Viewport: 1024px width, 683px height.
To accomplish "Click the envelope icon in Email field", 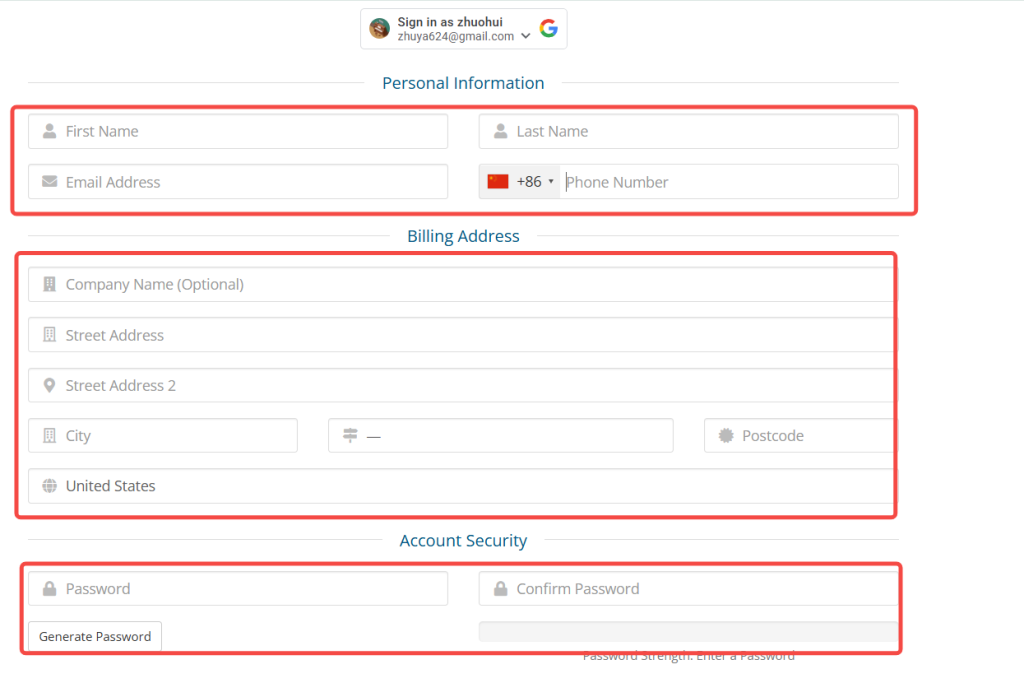I will pyautogui.click(x=49, y=182).
